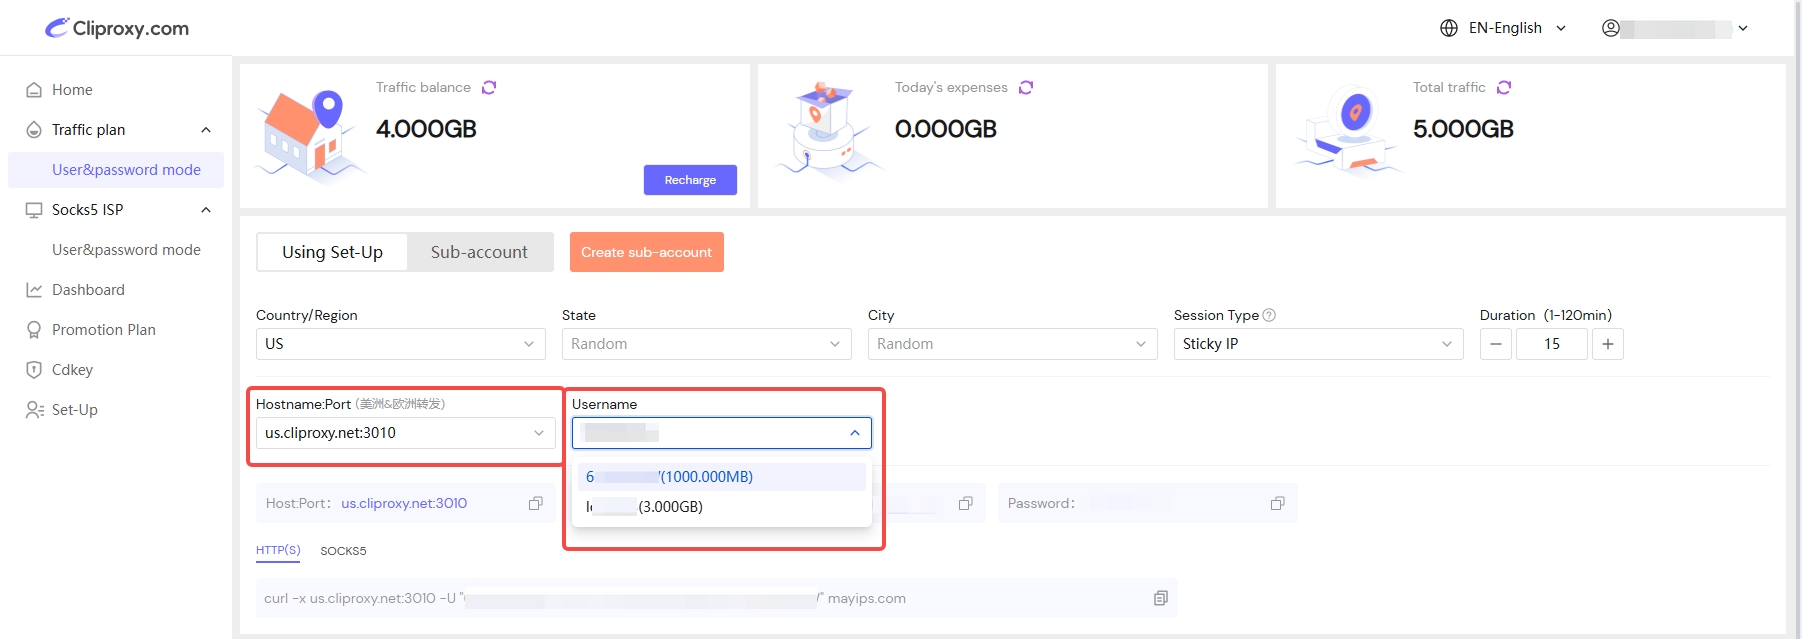Copy the Host:Port value
The height and width of the screenshot is (639, 1802).
point(536,504)
